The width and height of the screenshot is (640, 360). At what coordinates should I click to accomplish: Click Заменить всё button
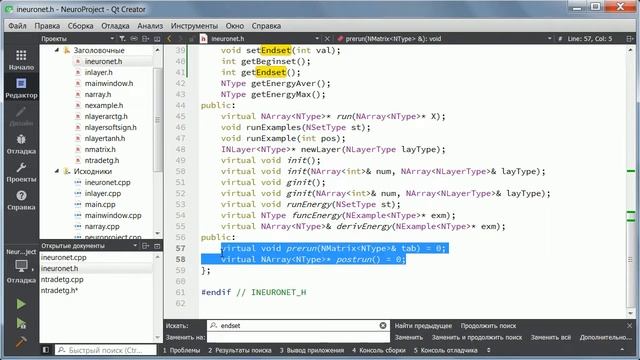551,337
